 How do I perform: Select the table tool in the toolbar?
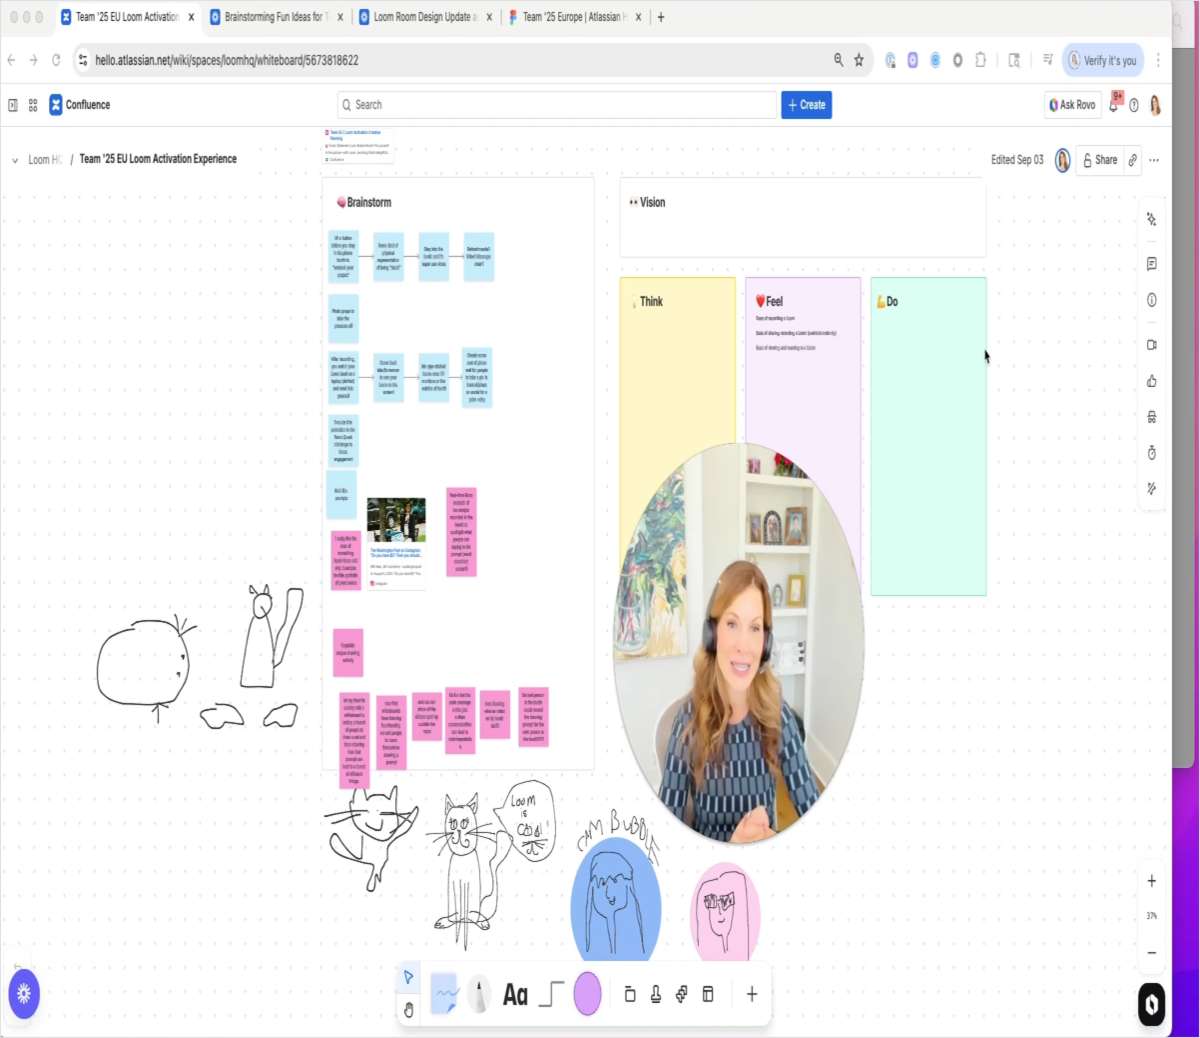tap(708, 993)
